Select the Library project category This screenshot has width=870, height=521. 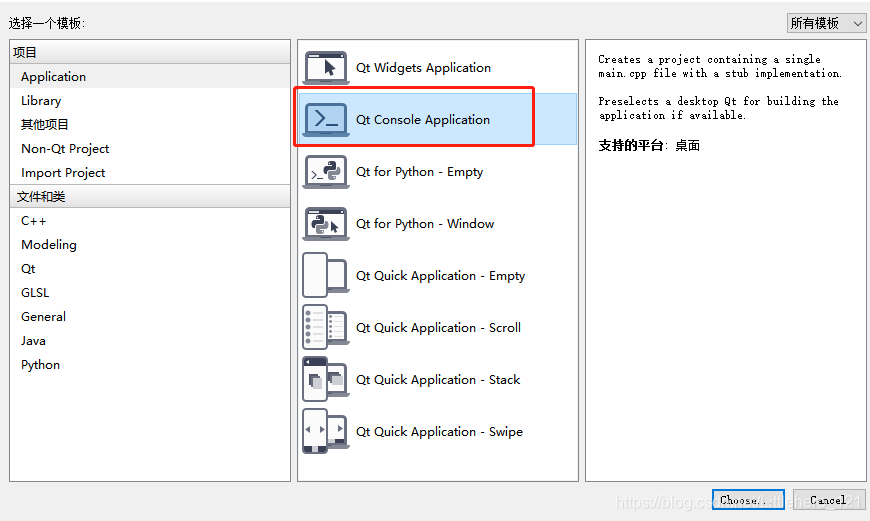click(x=150, y=101)
